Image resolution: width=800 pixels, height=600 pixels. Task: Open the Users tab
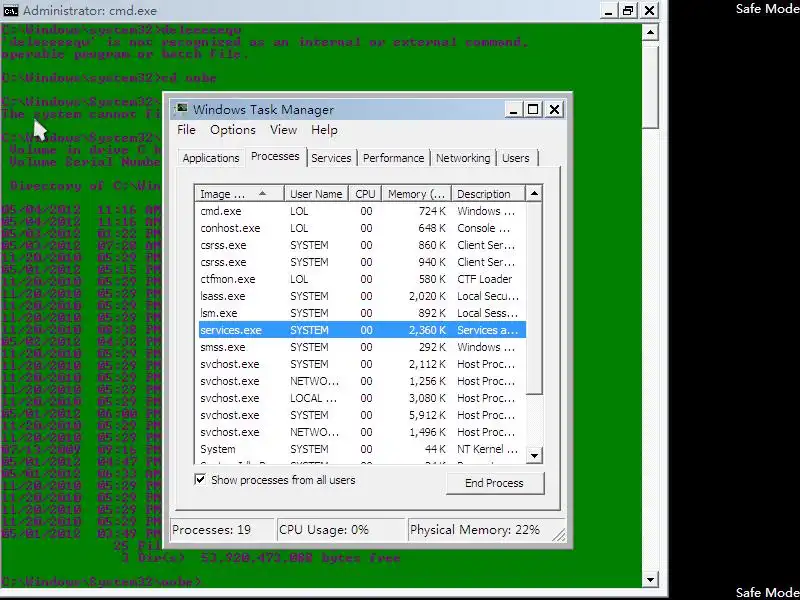pyautogui.click(x=516, y=158)
